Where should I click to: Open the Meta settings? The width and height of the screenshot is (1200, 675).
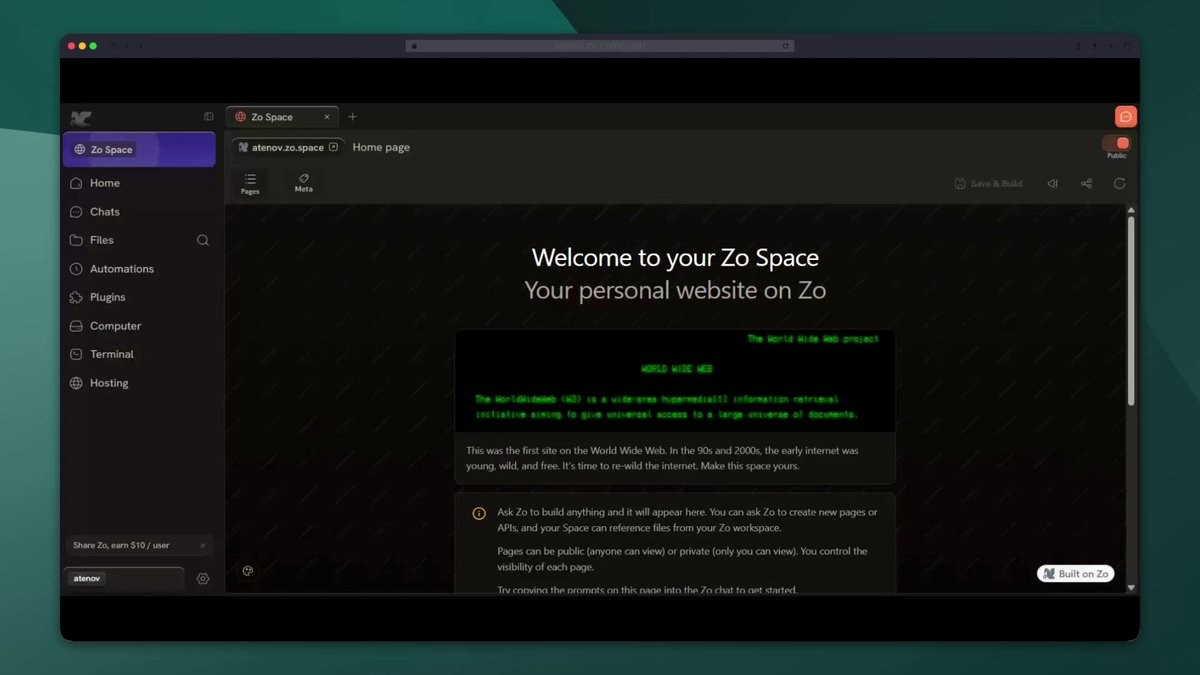(304, 183)
